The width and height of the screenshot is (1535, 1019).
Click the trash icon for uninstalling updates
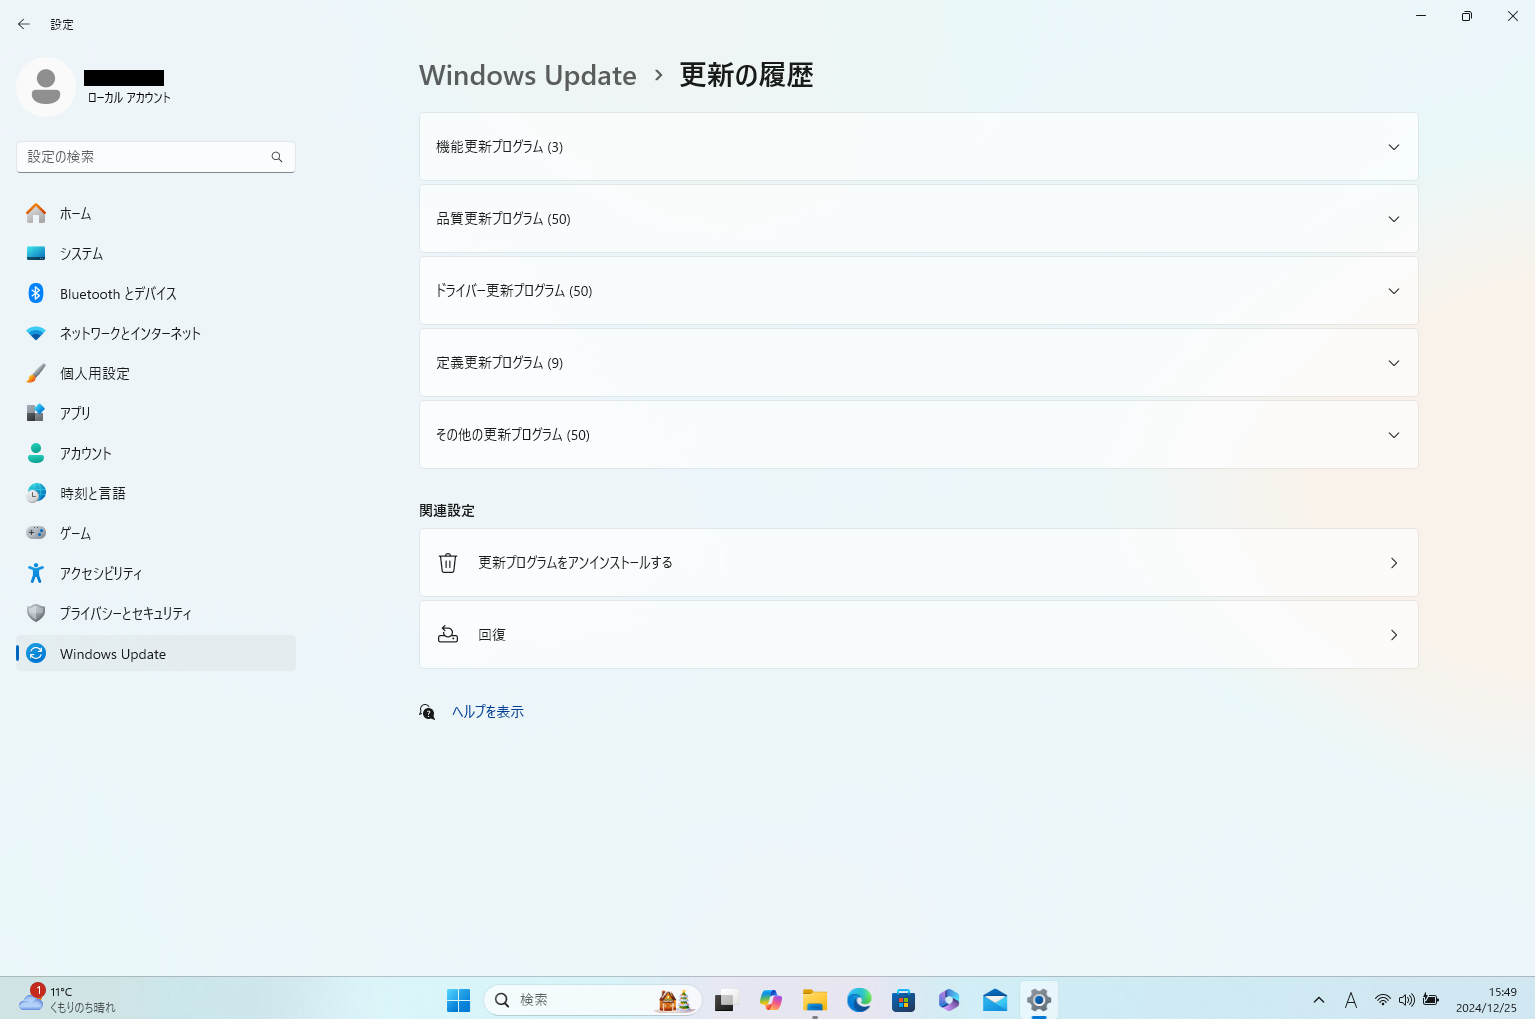(x=448, y=563)
